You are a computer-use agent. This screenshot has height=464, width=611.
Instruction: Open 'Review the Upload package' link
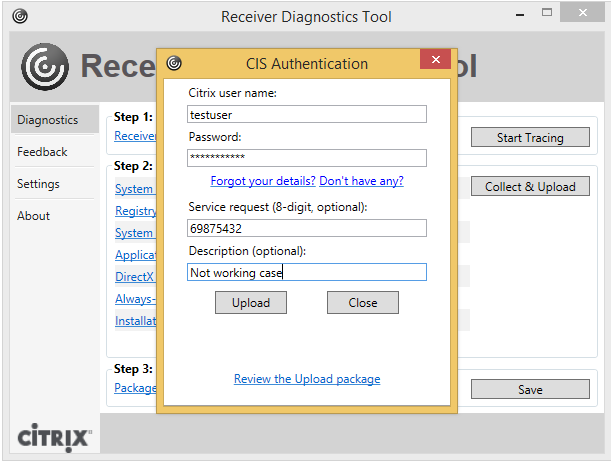[x=307, y=379]
